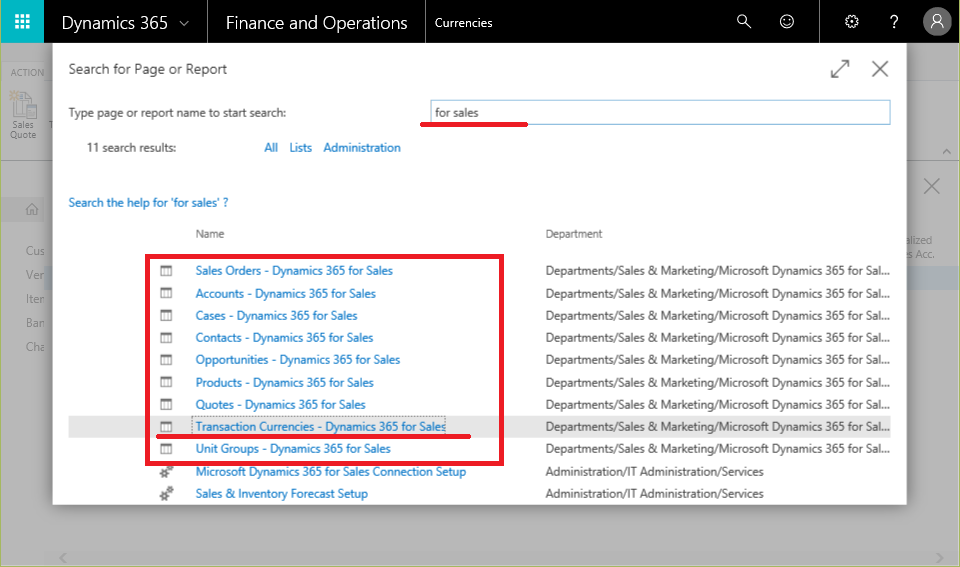Click list icon beside Transaction Currencies
The image size is (960, 567).
(166, 427)
